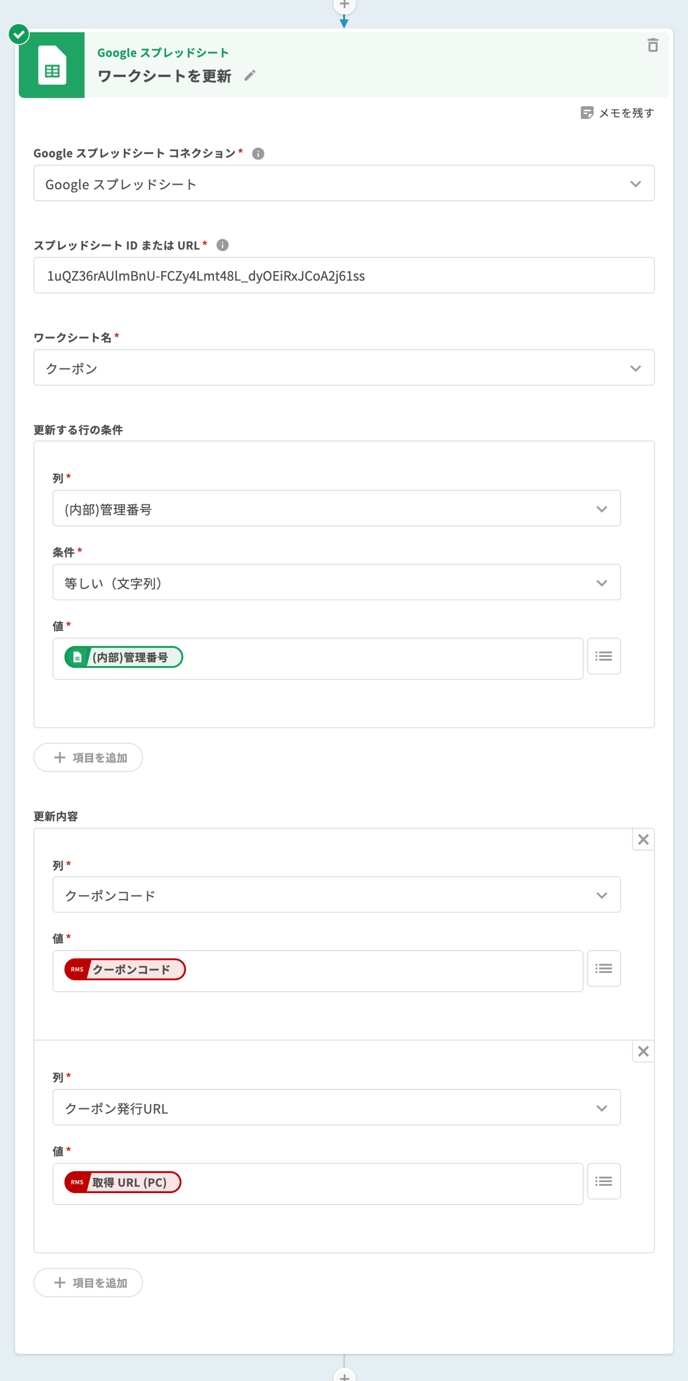Click 項目を追加 under update conditions
The height and width of the screenshot is (1381, 688).
coord(89,758)
